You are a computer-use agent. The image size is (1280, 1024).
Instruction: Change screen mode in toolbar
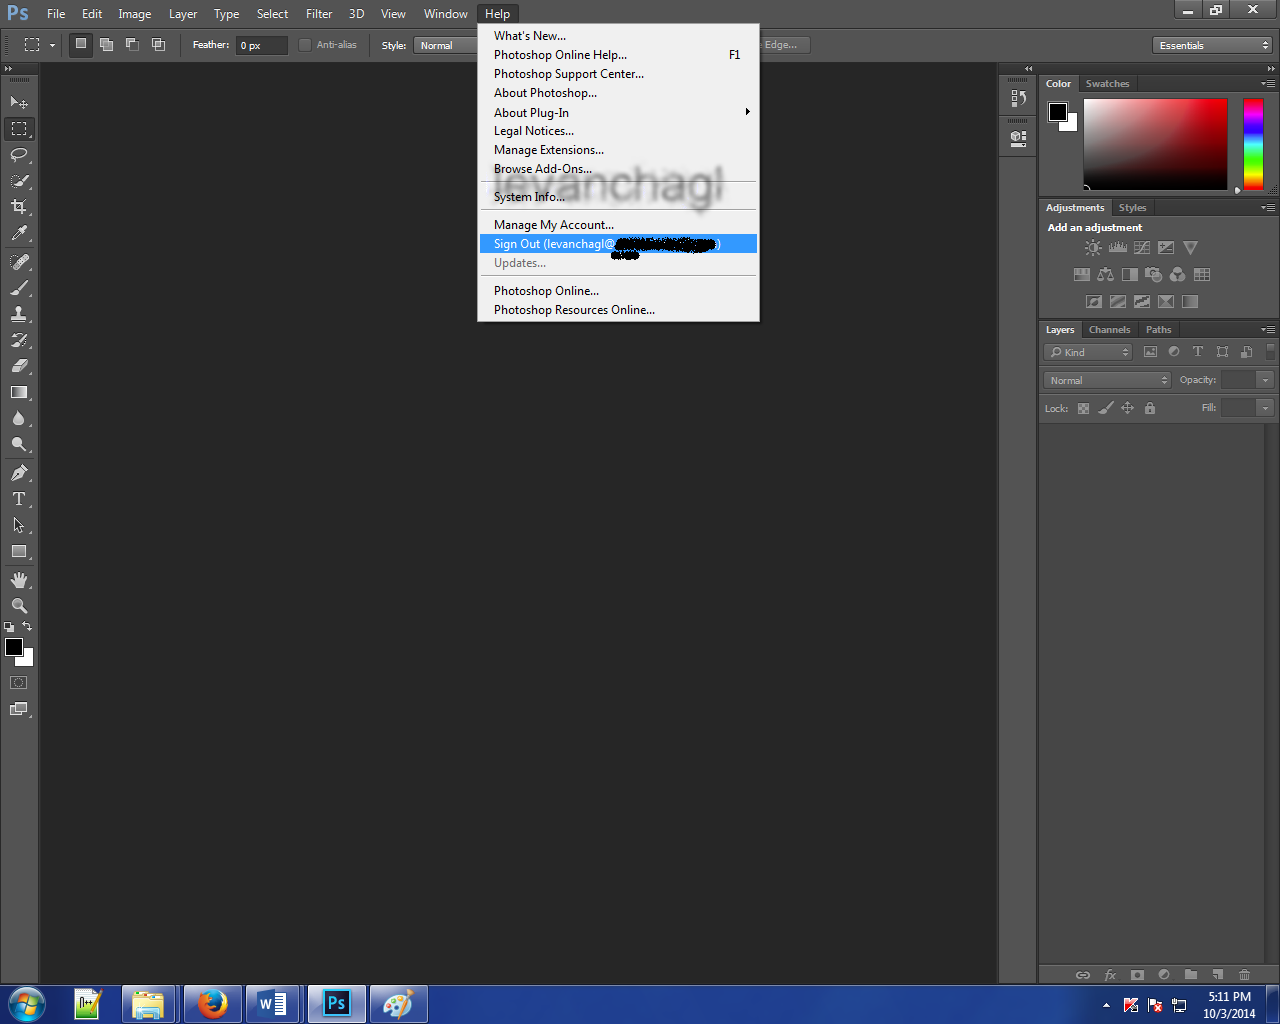click(19, 709)
